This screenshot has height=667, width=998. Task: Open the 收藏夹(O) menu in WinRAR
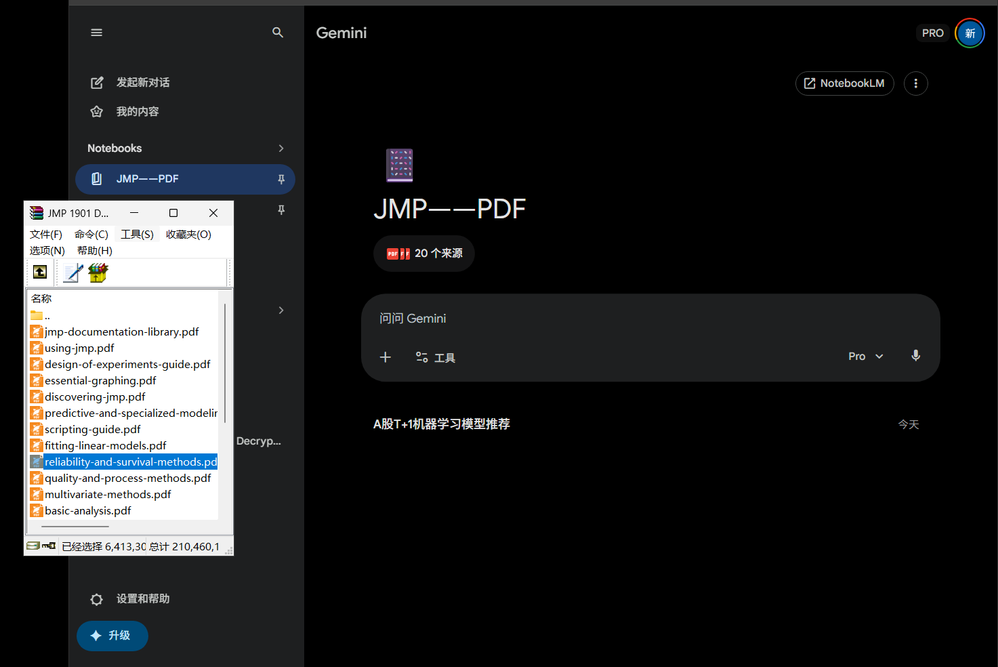[188, 234]
